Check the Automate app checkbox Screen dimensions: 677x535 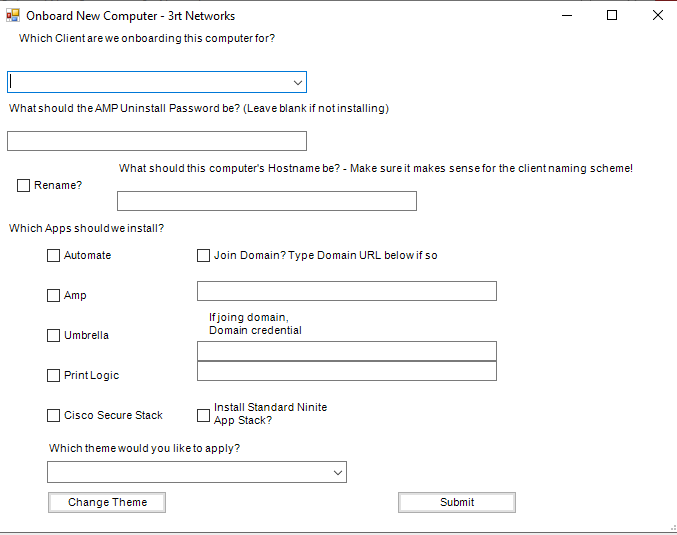click(54, 256)
